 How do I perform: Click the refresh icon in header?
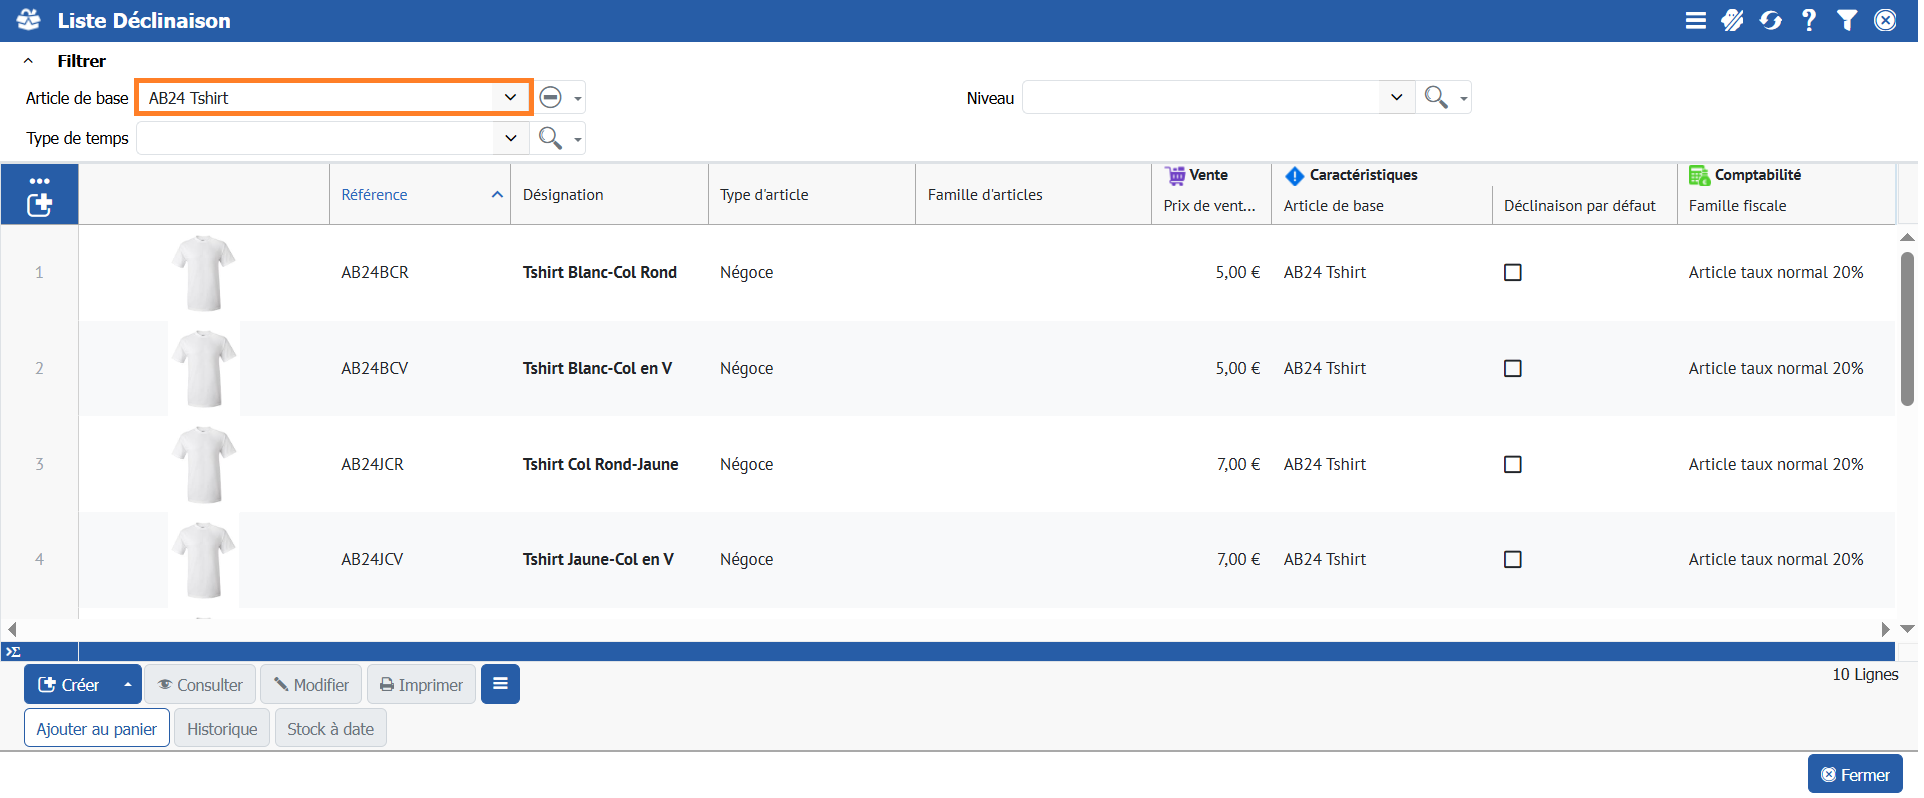coord(1770,20)
